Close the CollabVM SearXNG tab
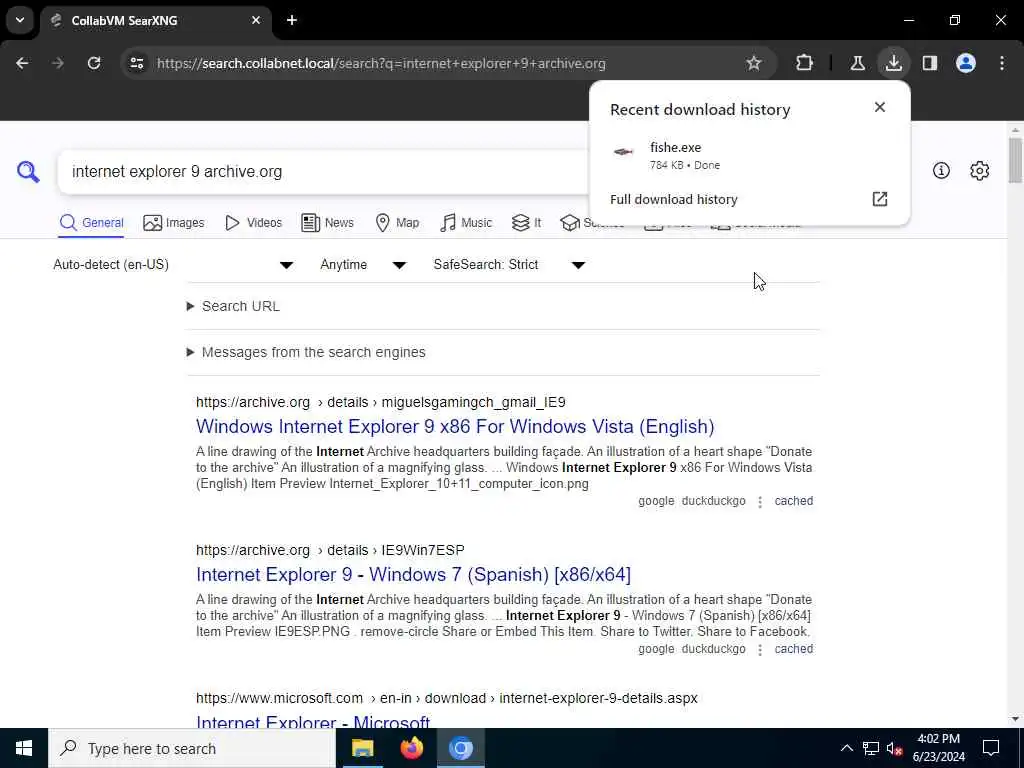This screenshot has height=768, width=1024. (x=256, y=20)
